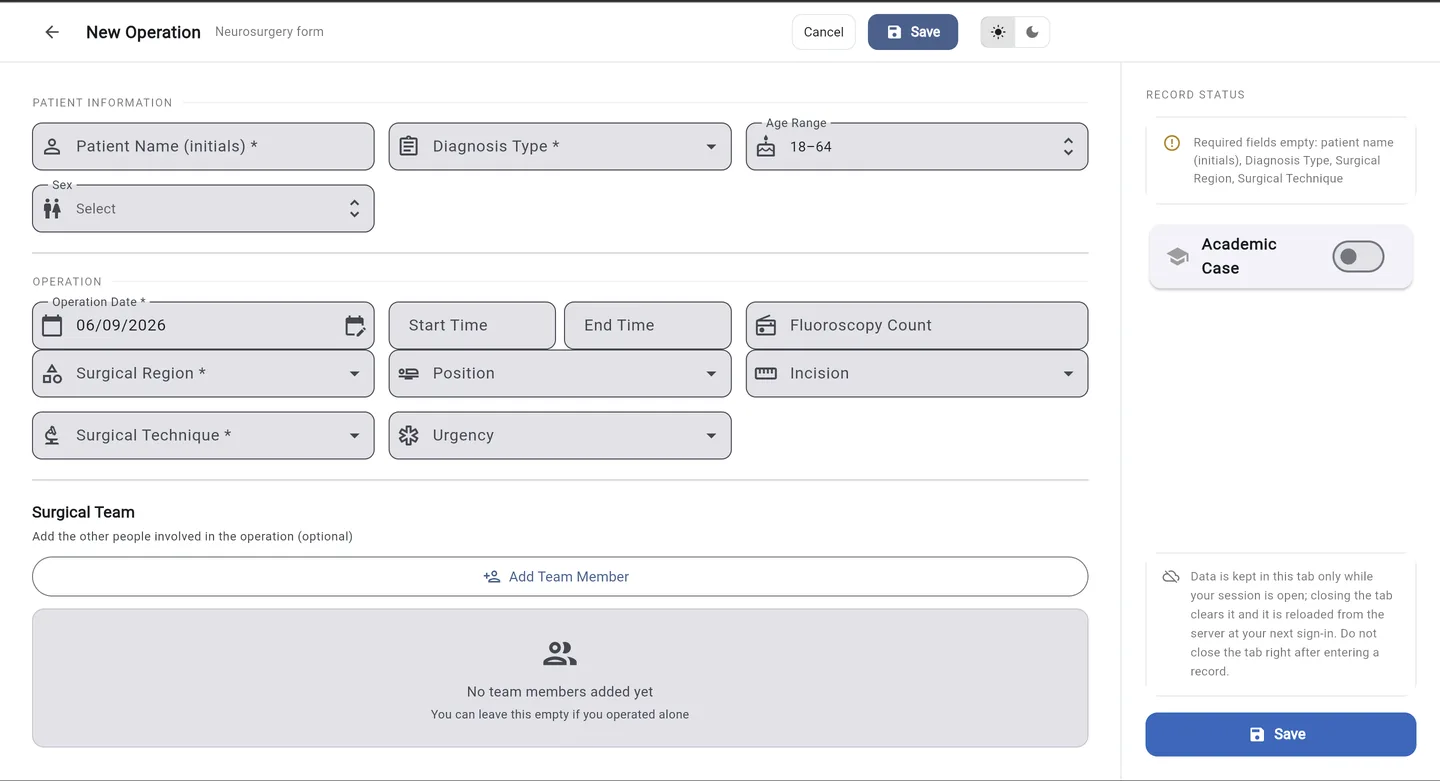Open the date picker edit-calendar icon
Viewport: 1440px width, 781px height.
(x=355, y=325)
